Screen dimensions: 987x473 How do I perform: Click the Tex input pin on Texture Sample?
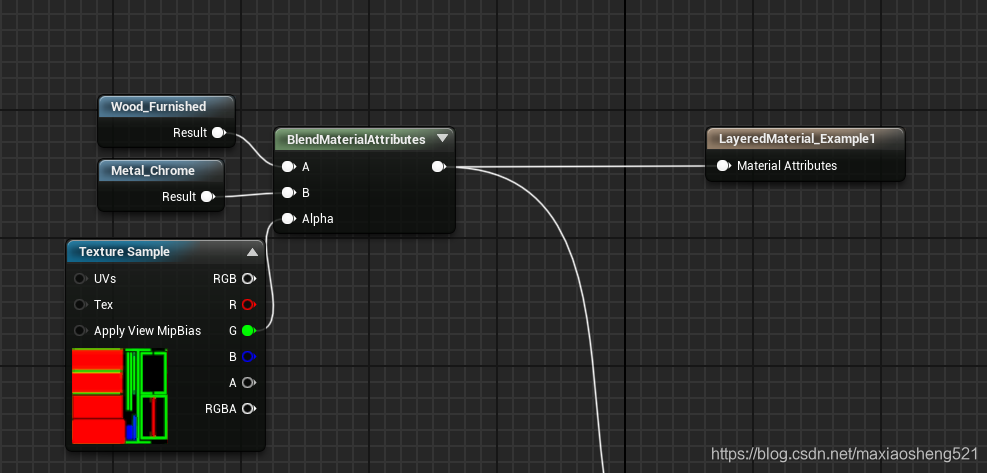[x=81, y=305]
